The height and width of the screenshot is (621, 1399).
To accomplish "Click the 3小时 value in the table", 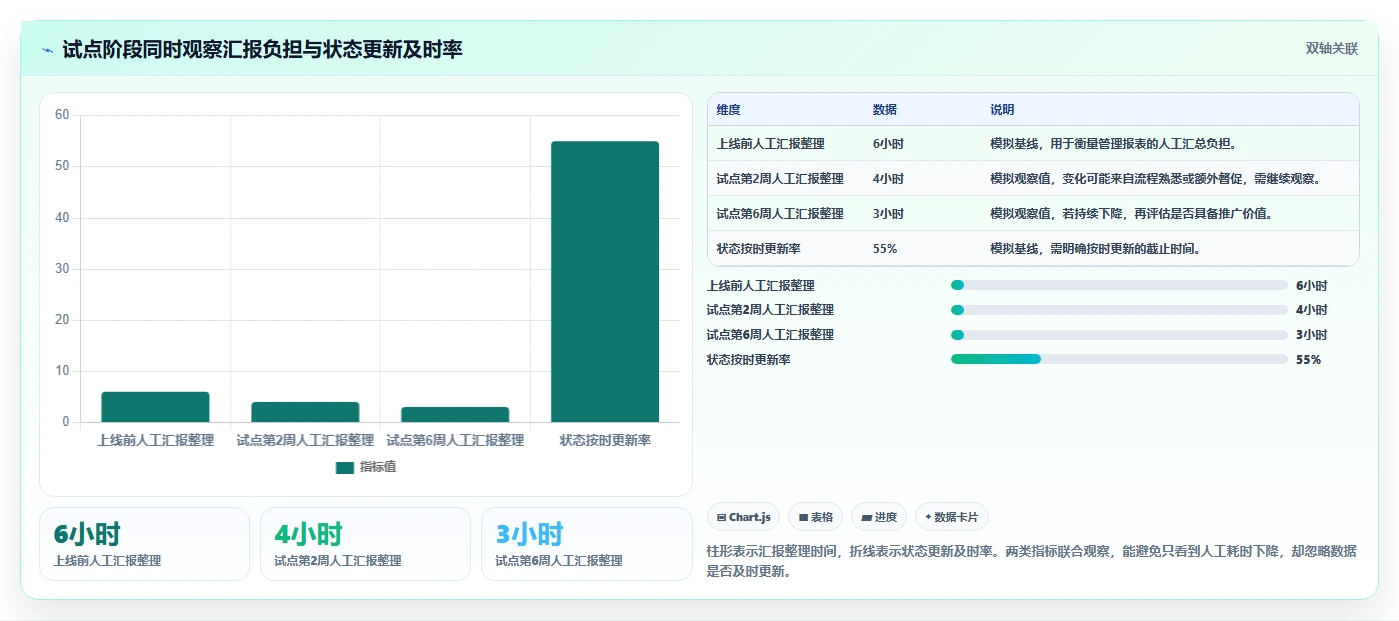I will pos(888,214).
